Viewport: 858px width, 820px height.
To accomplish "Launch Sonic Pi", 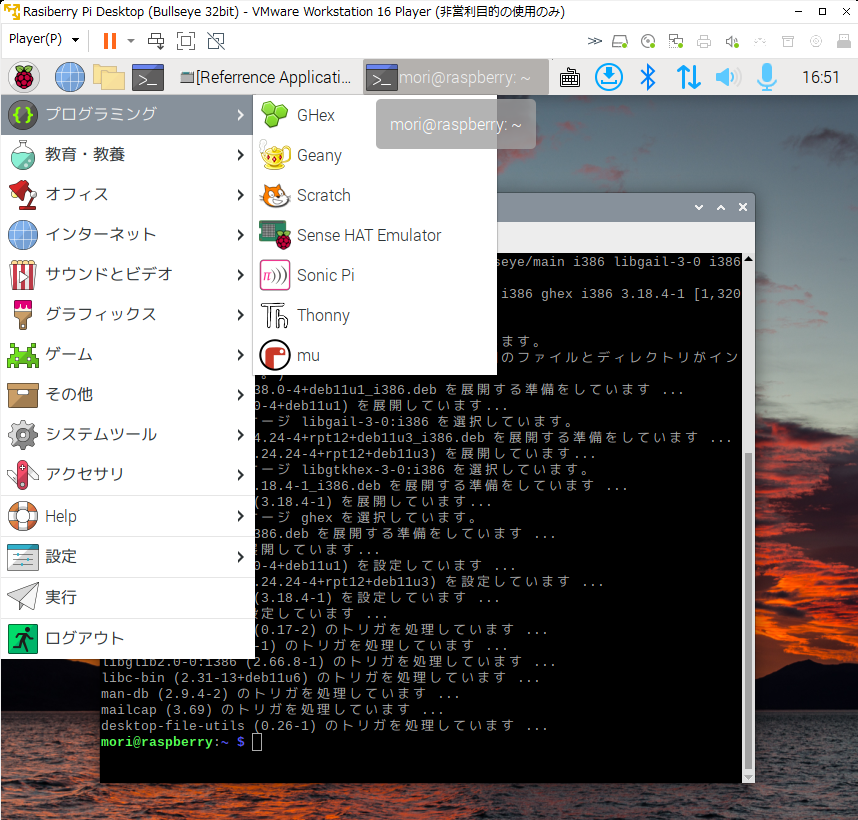I will [375, 275].
